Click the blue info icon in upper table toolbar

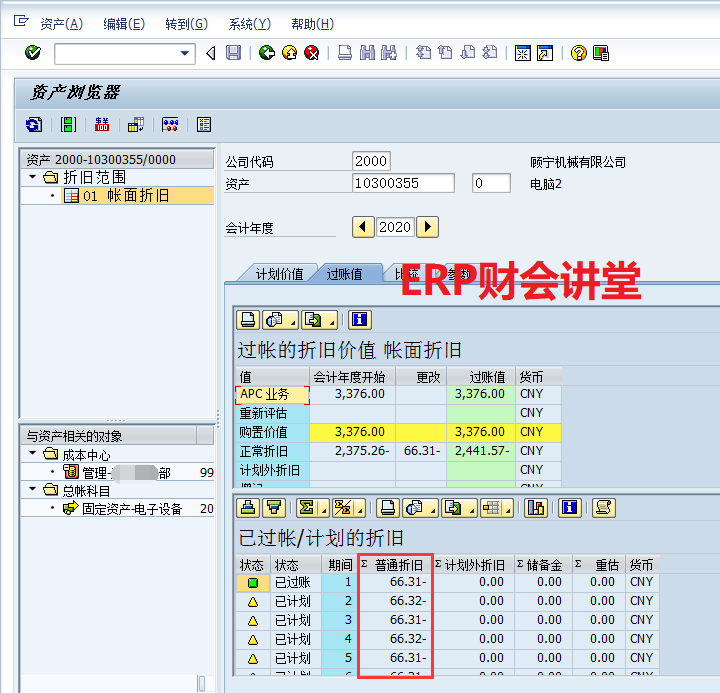(359, 320)
